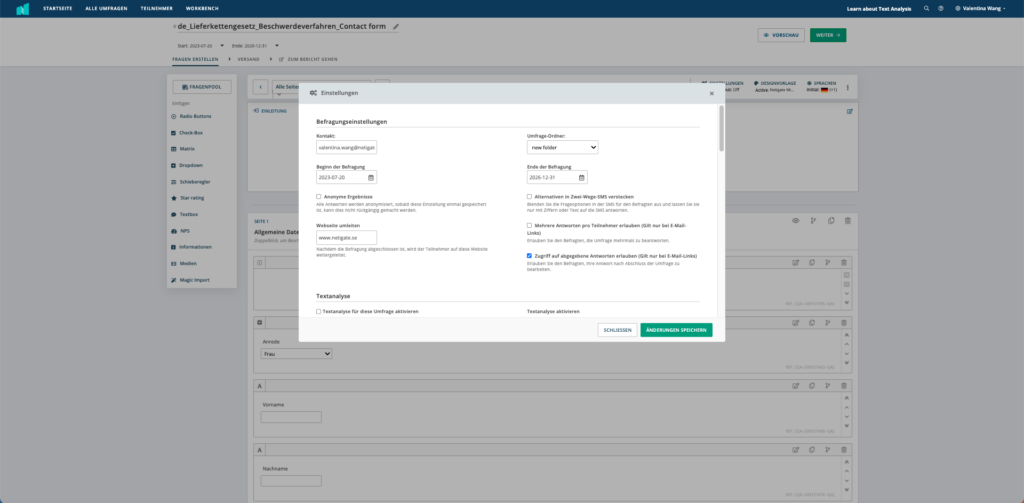1024x503 pixels.
Task: Edit the Nachname question via edit icon
Action: (795, 449)
